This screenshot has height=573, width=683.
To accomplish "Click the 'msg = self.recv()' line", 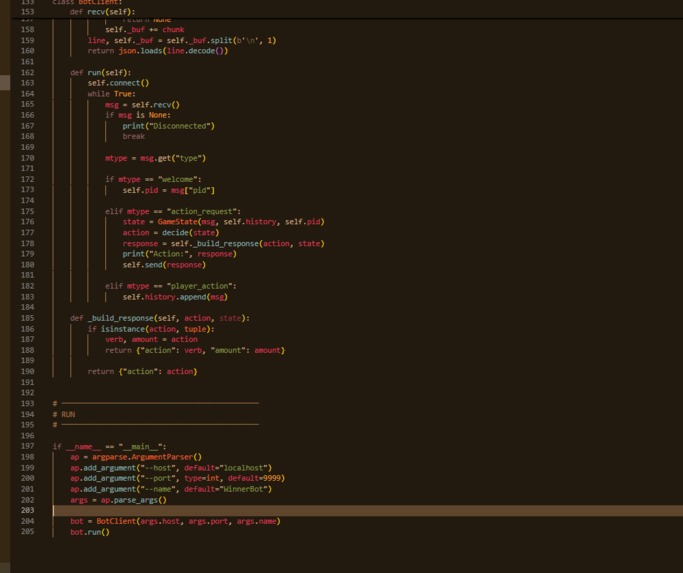I will [x=142, y=105].
